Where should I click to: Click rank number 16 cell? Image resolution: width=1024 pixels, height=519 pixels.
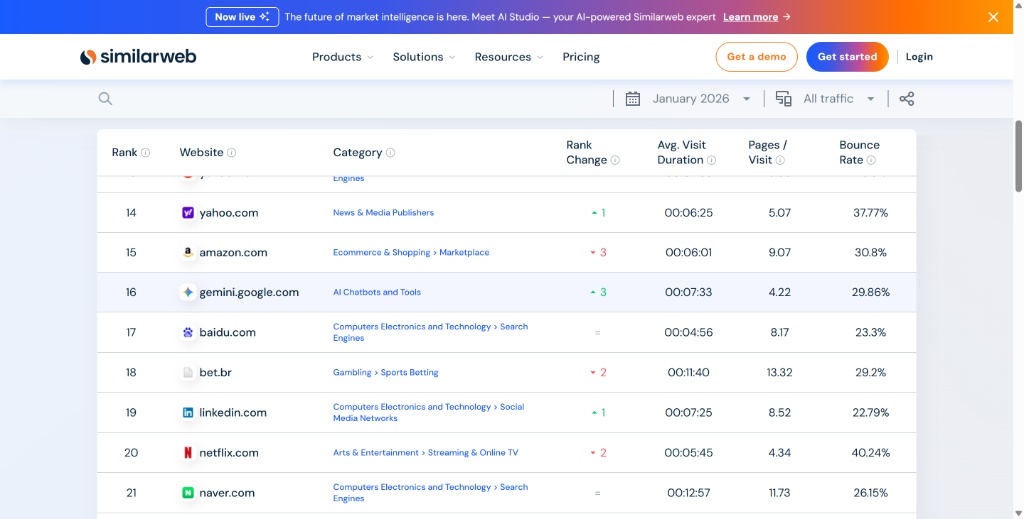(x=131, y=292)
